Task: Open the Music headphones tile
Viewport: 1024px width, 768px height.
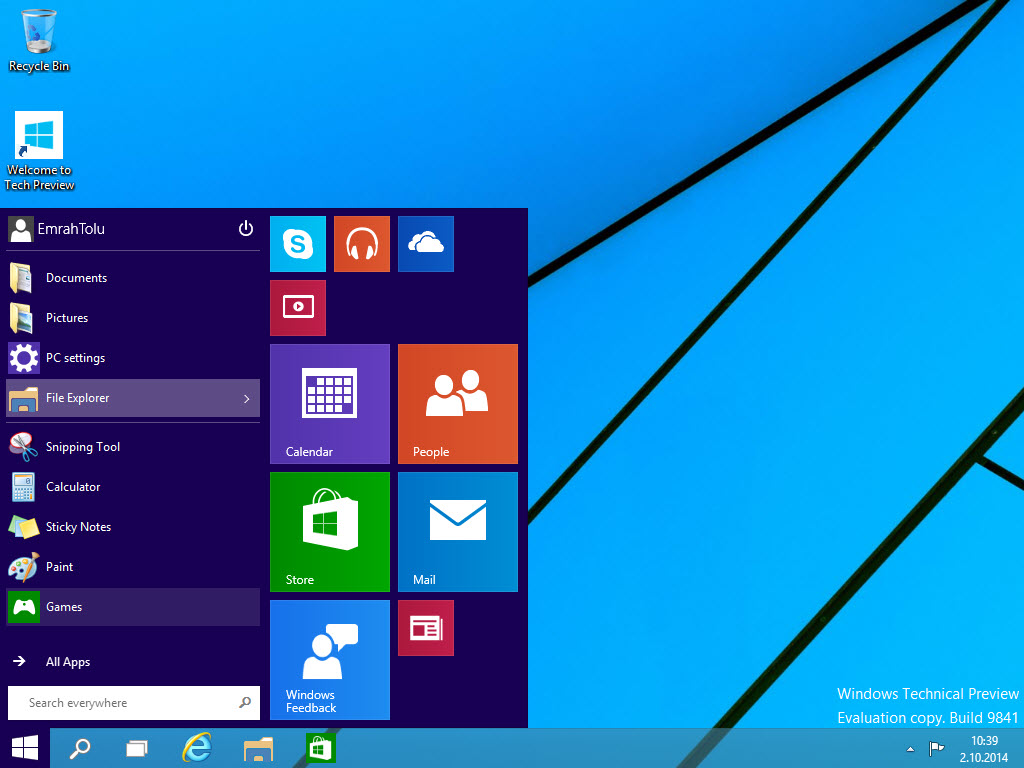Action: pos(362,244)
